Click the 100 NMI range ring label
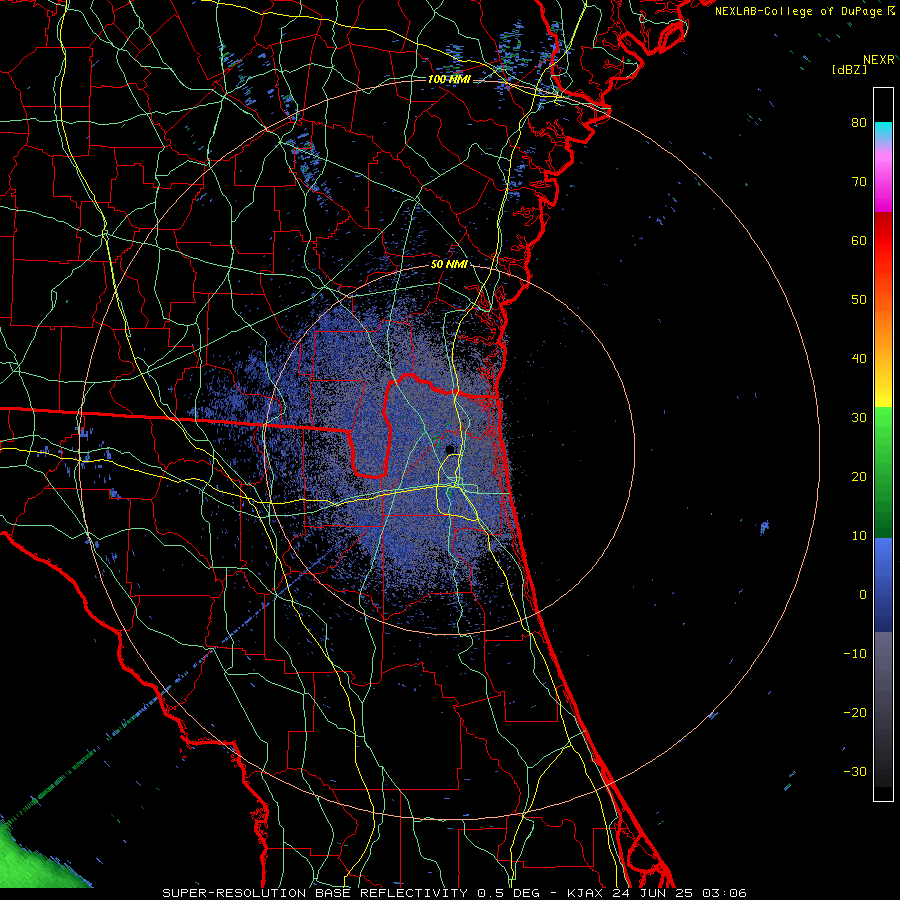The width and height of the screenshot is (900, 900). click(x=449, y=79)
